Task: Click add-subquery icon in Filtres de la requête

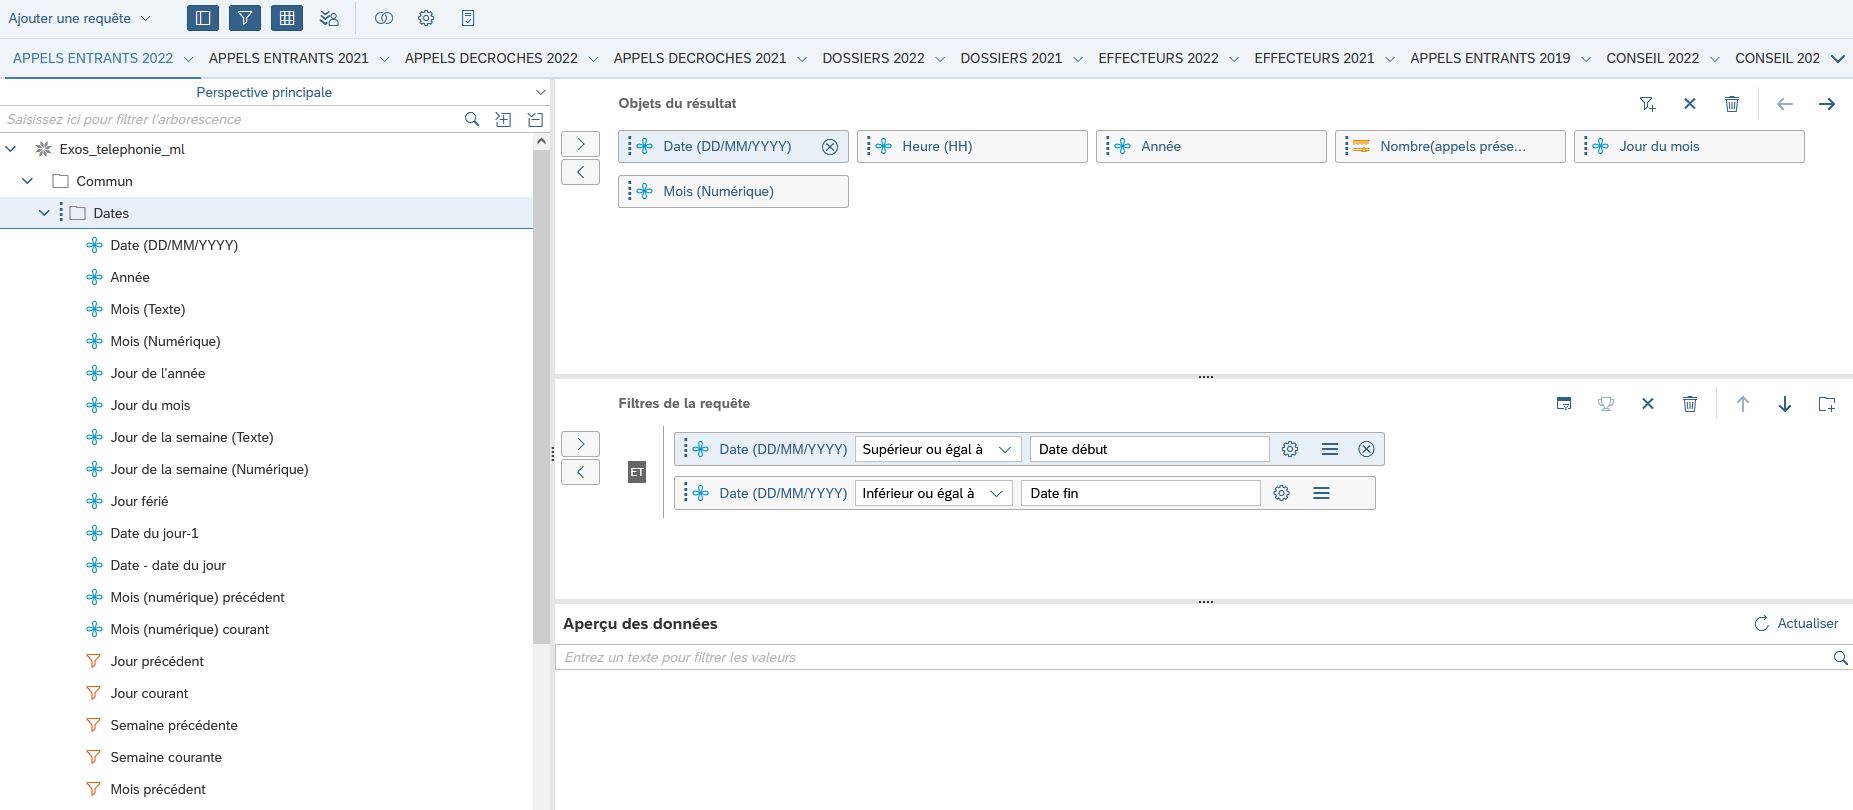Action: point(1564,404)
